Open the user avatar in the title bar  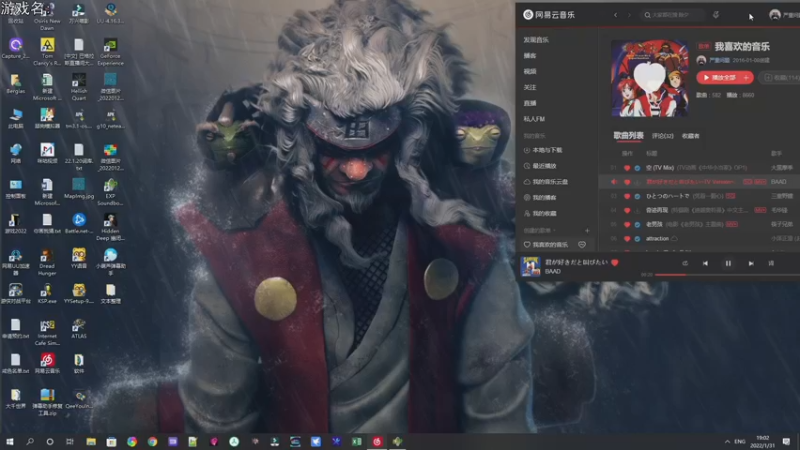pos(775,15)
